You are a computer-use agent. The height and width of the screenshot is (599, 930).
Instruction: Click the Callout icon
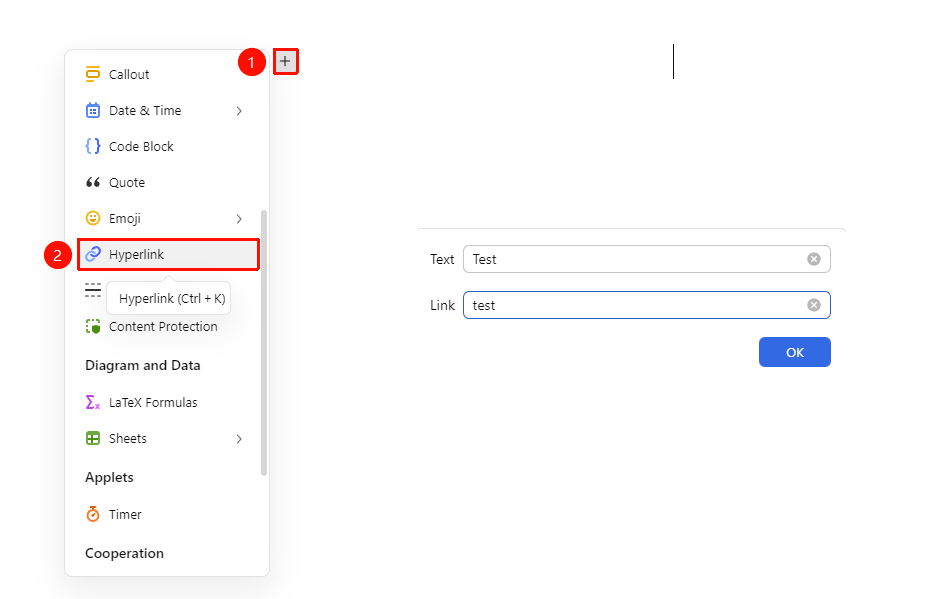(x=93, y=74)
